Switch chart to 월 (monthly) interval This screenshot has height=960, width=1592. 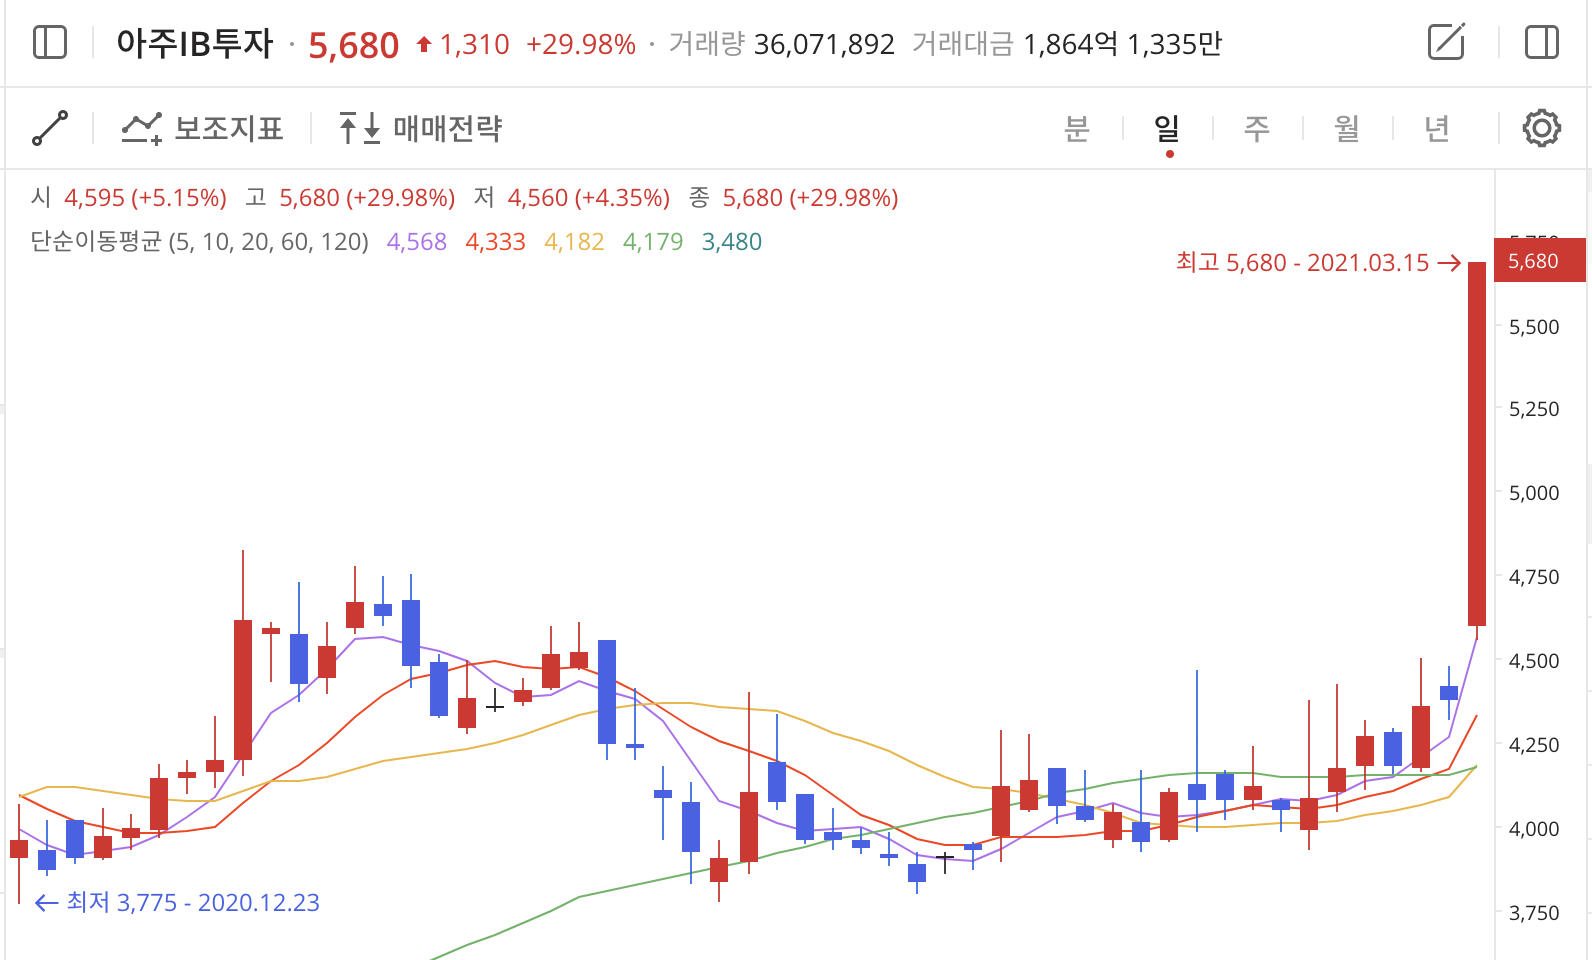point(1347,128)
